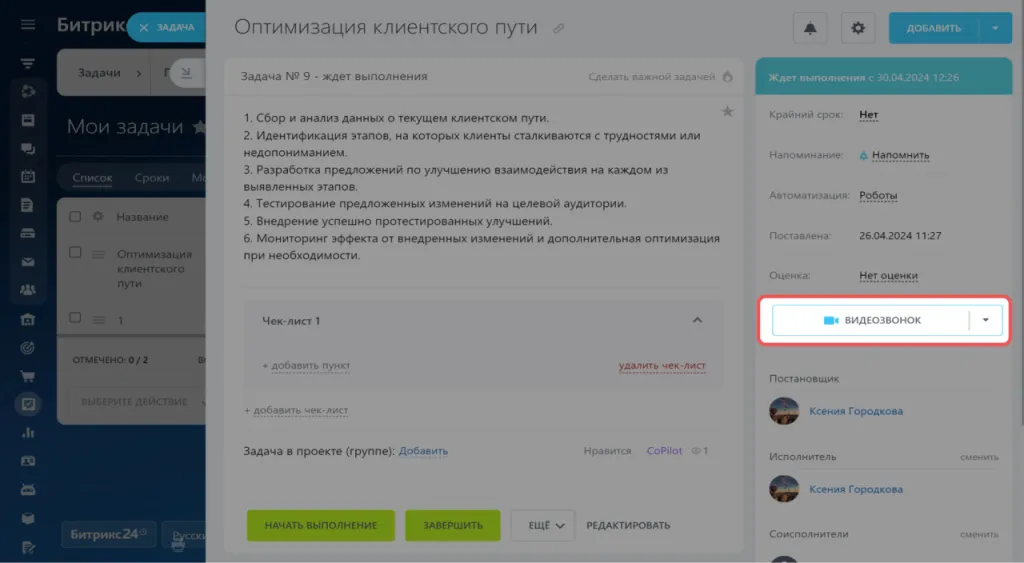Image resolution: width=1024 pixels, height=563 pixels.
Task: Open the hamburger main menu
Action: 27,25
